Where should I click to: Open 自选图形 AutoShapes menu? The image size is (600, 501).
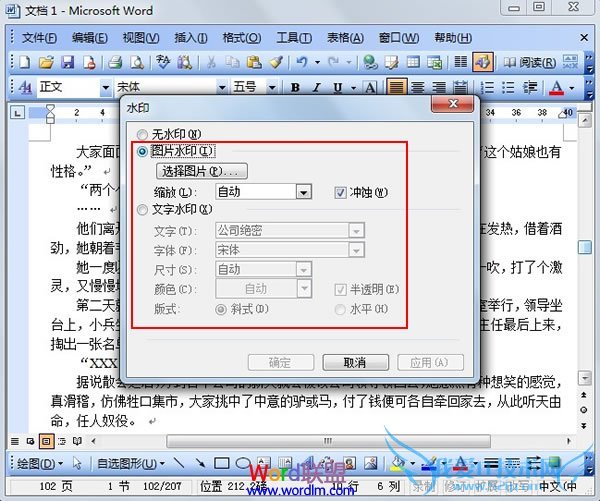pyautogui.click(x=131, y=463)
